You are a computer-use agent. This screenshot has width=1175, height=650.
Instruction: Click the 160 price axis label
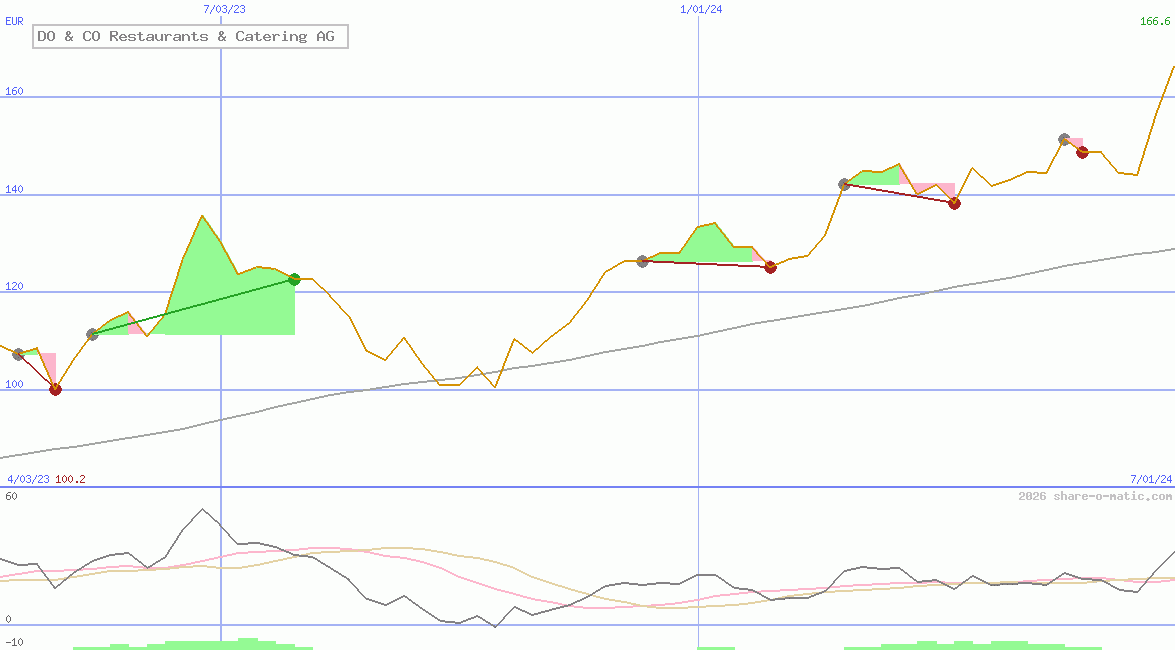point(14,92)
